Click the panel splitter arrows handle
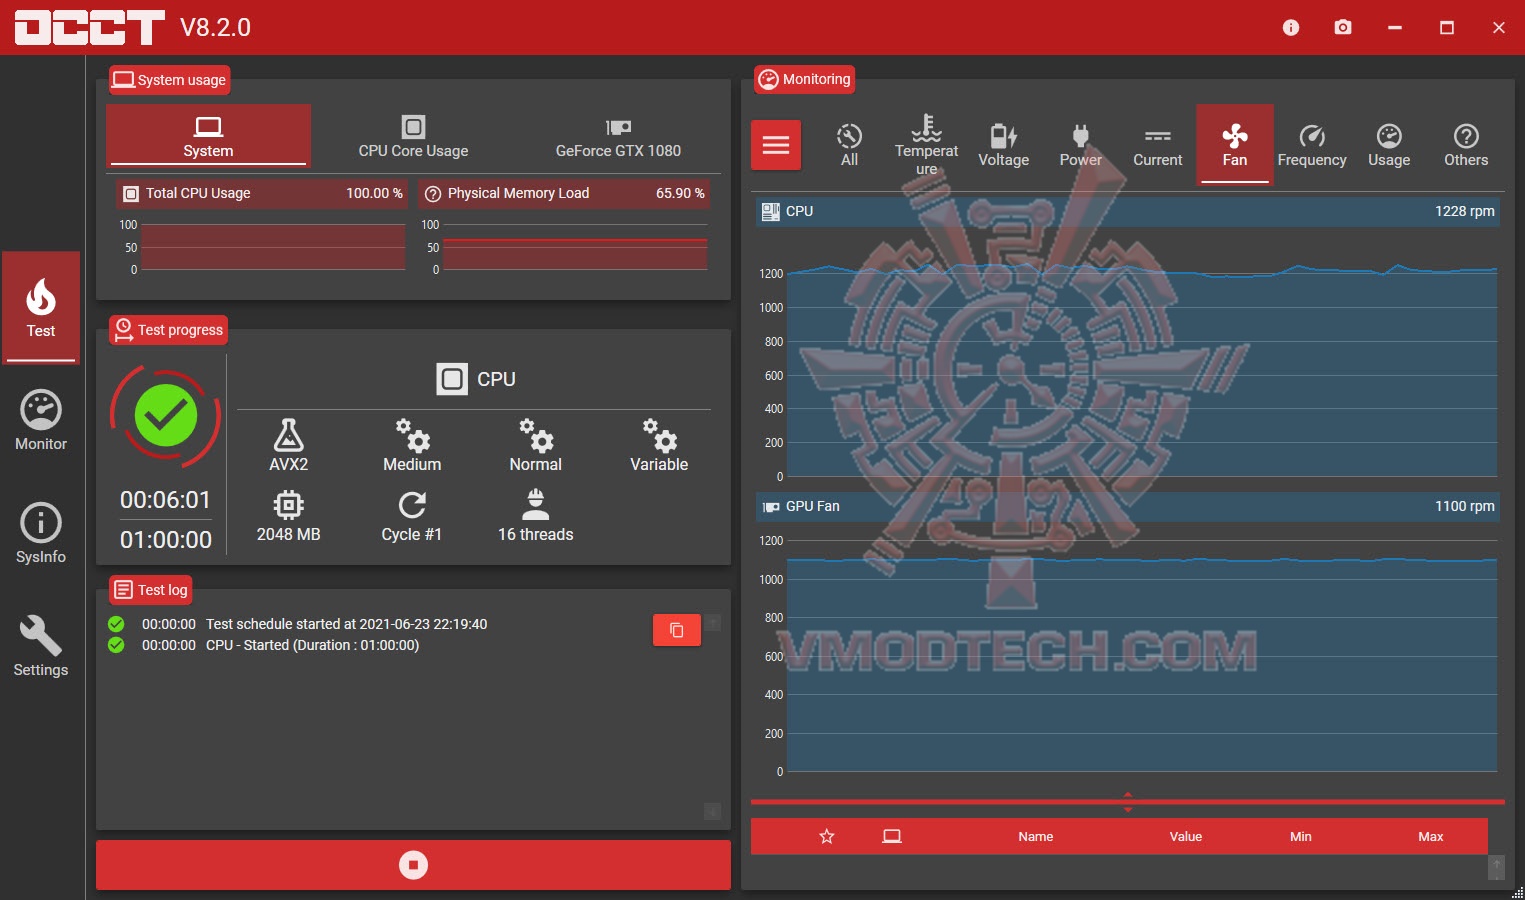Screen dimensions: 1525x900 pos(1128,802)
